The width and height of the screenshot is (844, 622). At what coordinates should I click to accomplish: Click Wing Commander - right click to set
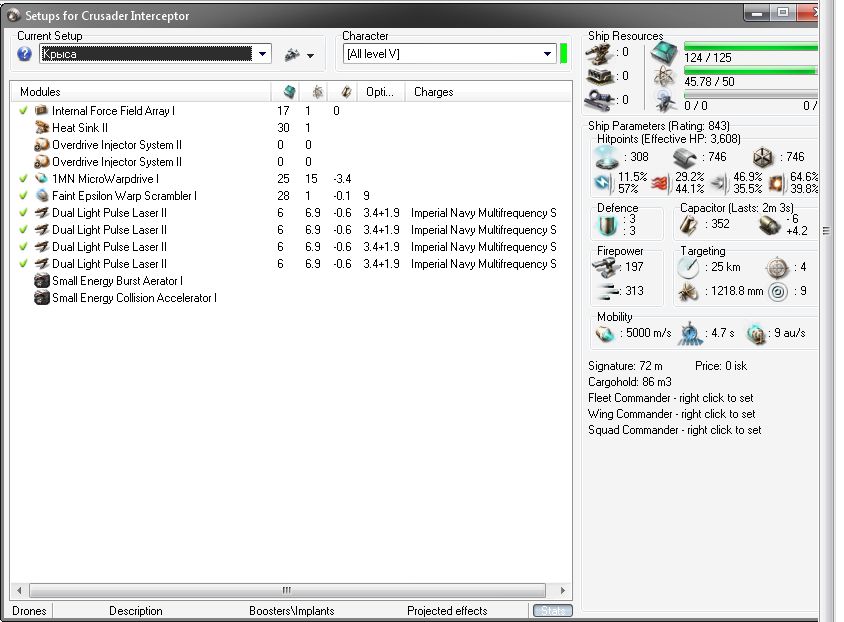pyautogui.click(x=671, y=414)
